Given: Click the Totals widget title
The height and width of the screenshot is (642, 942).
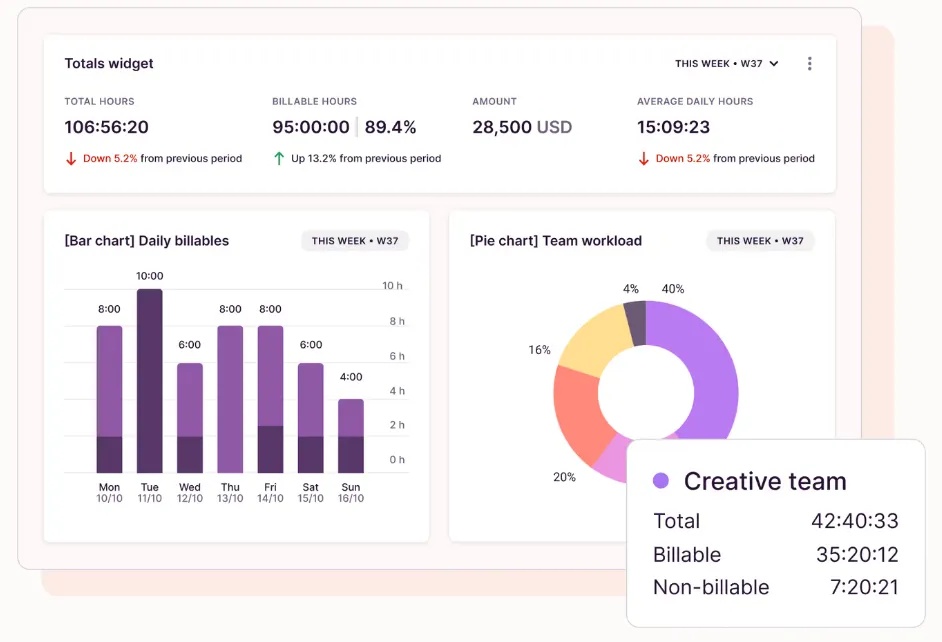Looking at the screenshot, I should coord(109,64).
